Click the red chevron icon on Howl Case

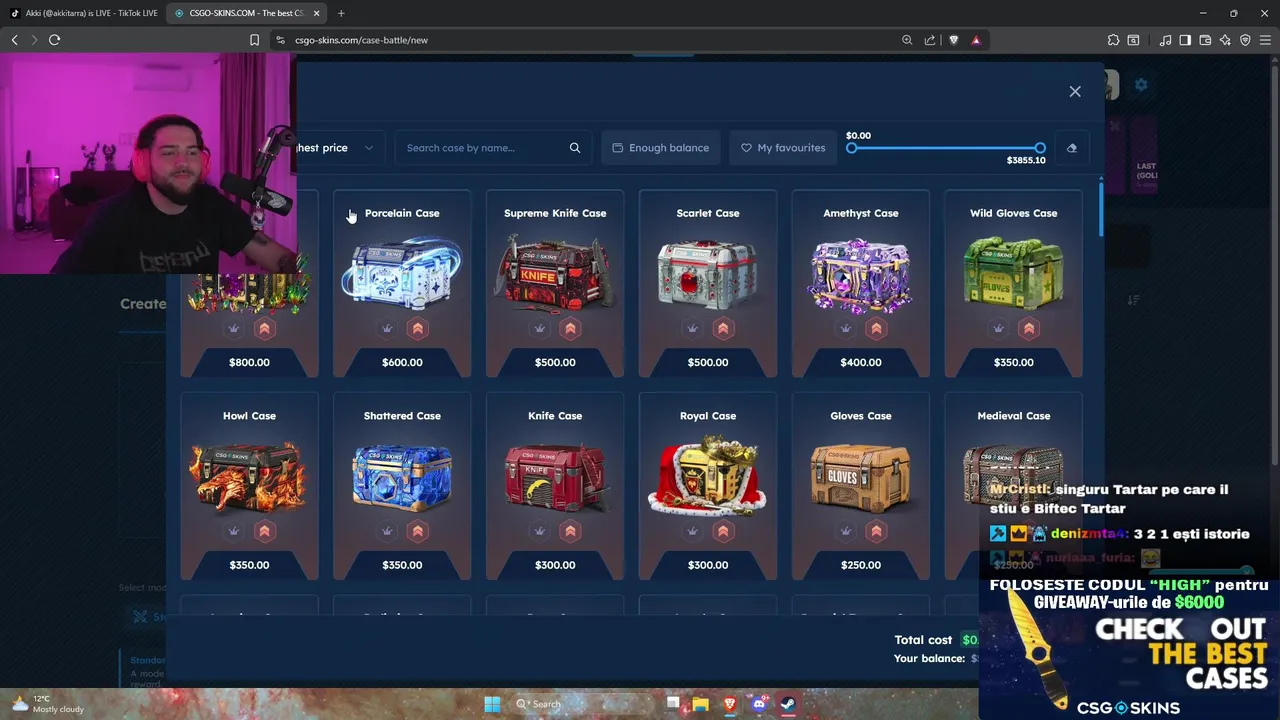tap(265, 531)
